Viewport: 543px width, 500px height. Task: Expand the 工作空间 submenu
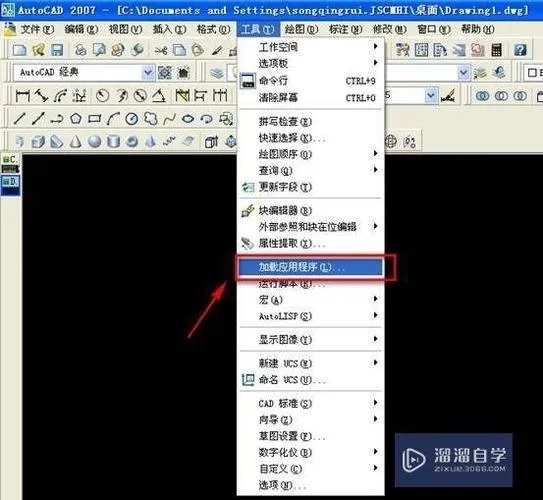[x=311, y=47]
